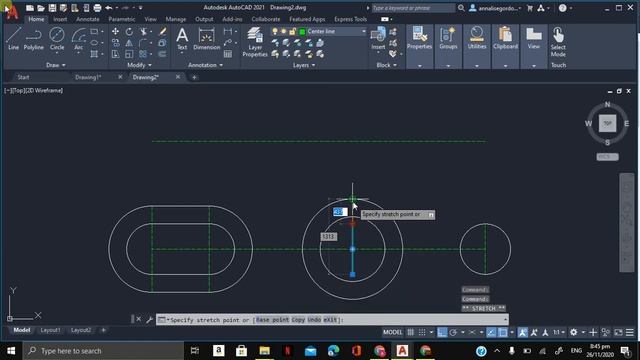Open the Annotate ribbon tab
The height and width of the screenshot is (360, 640).
[x=88, y=19]
